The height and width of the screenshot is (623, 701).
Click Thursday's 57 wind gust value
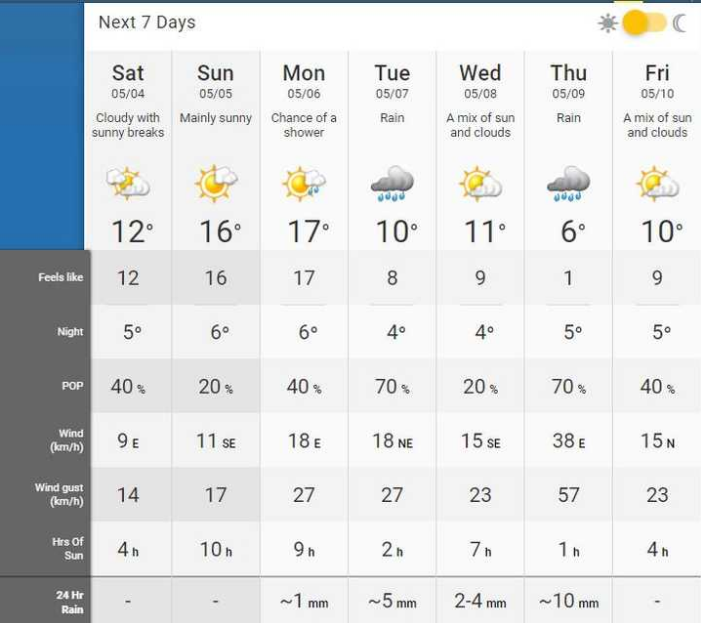coord(568,495)
